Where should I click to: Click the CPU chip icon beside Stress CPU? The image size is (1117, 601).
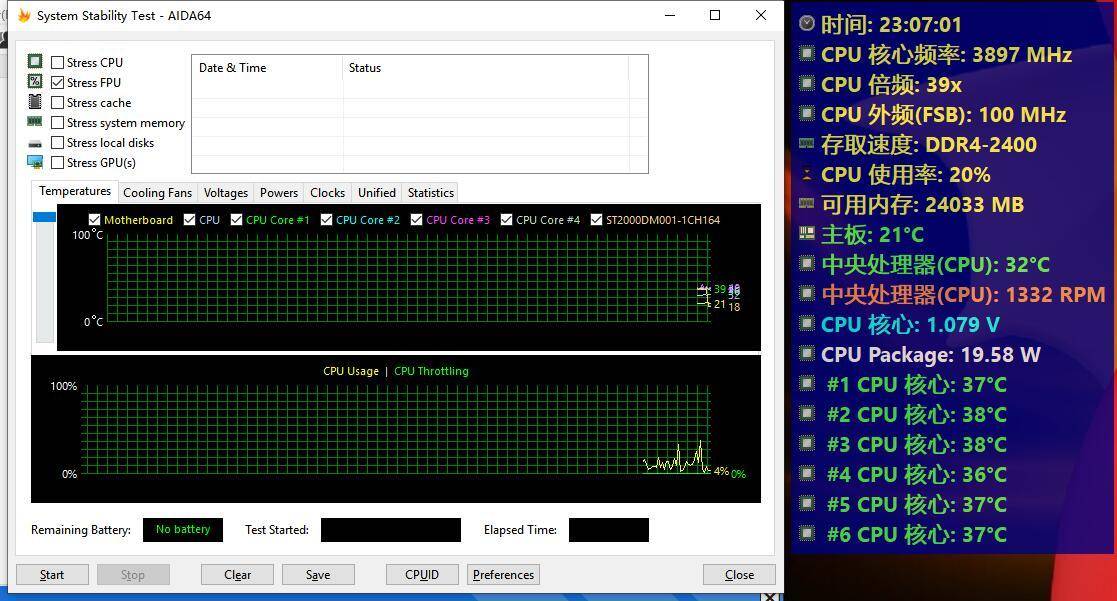tap(35, 61)
